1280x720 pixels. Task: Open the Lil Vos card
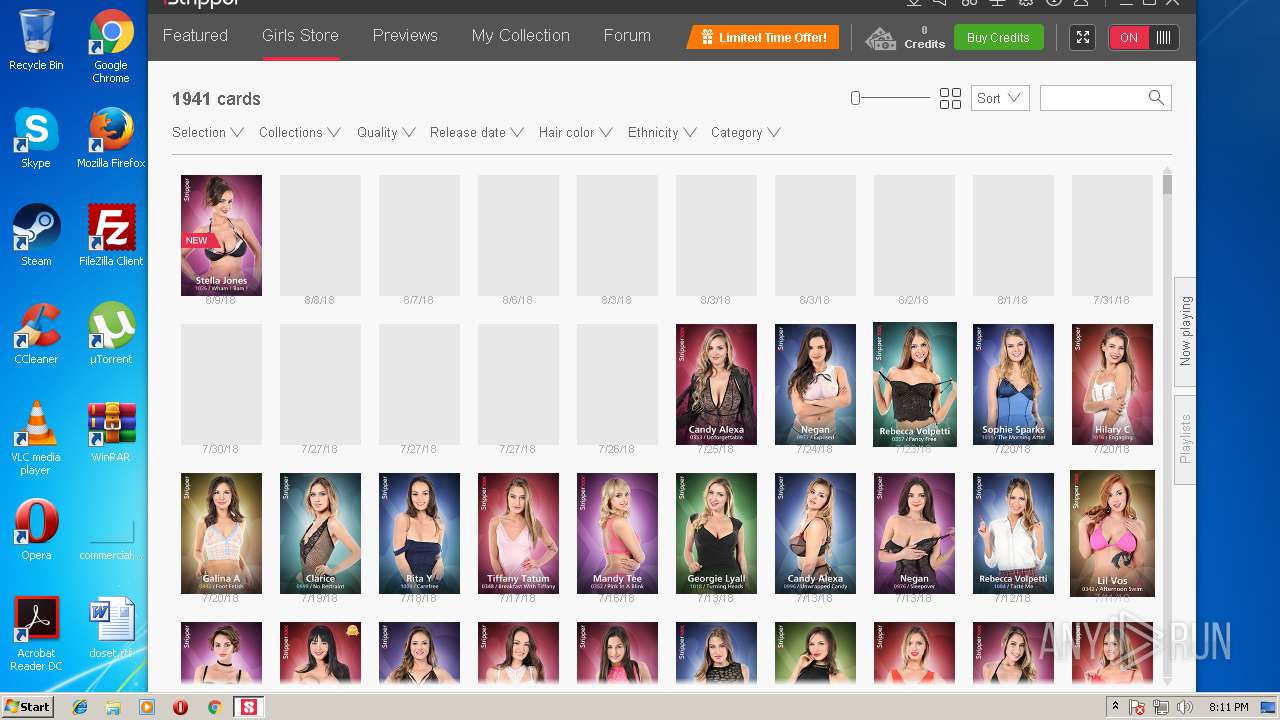pyautogui.click(x=1112, y=533)
